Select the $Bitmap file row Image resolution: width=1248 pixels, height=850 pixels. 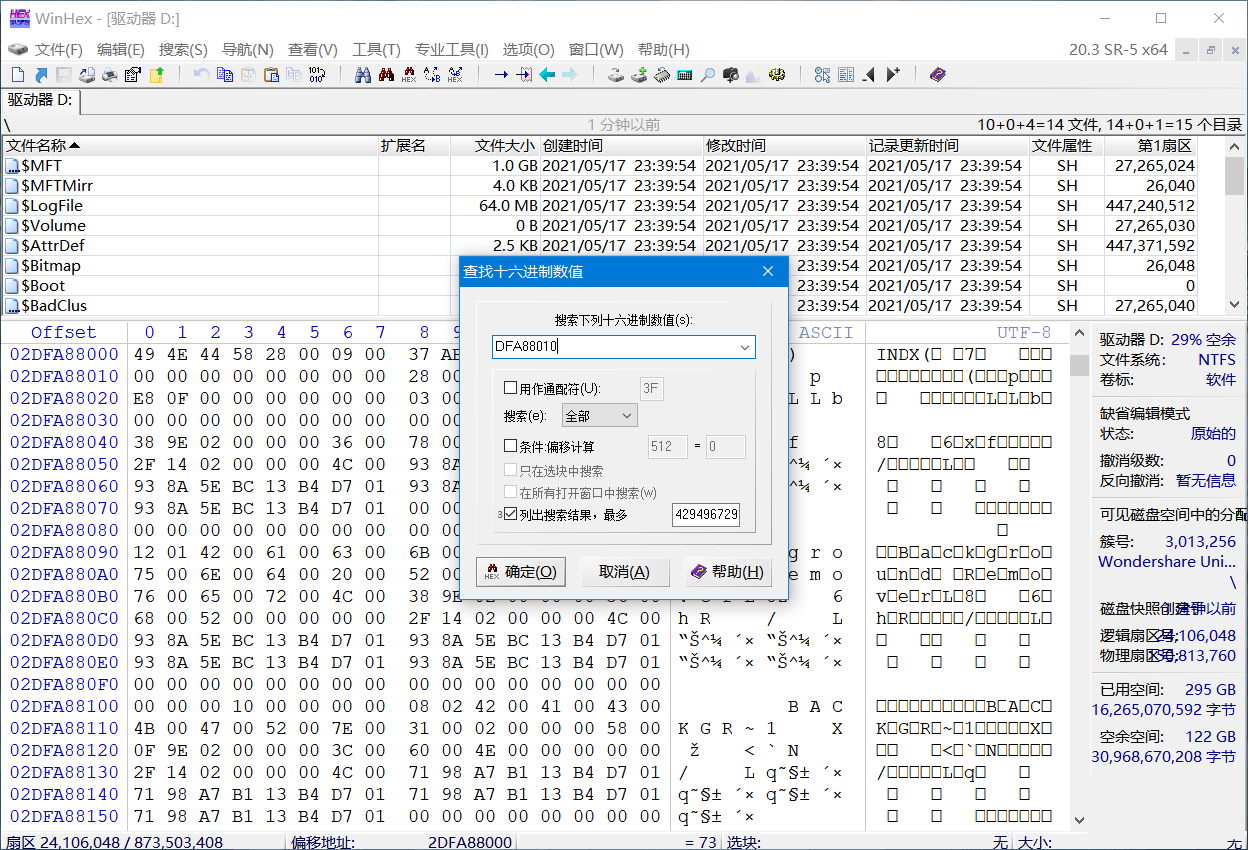[600, 265]
